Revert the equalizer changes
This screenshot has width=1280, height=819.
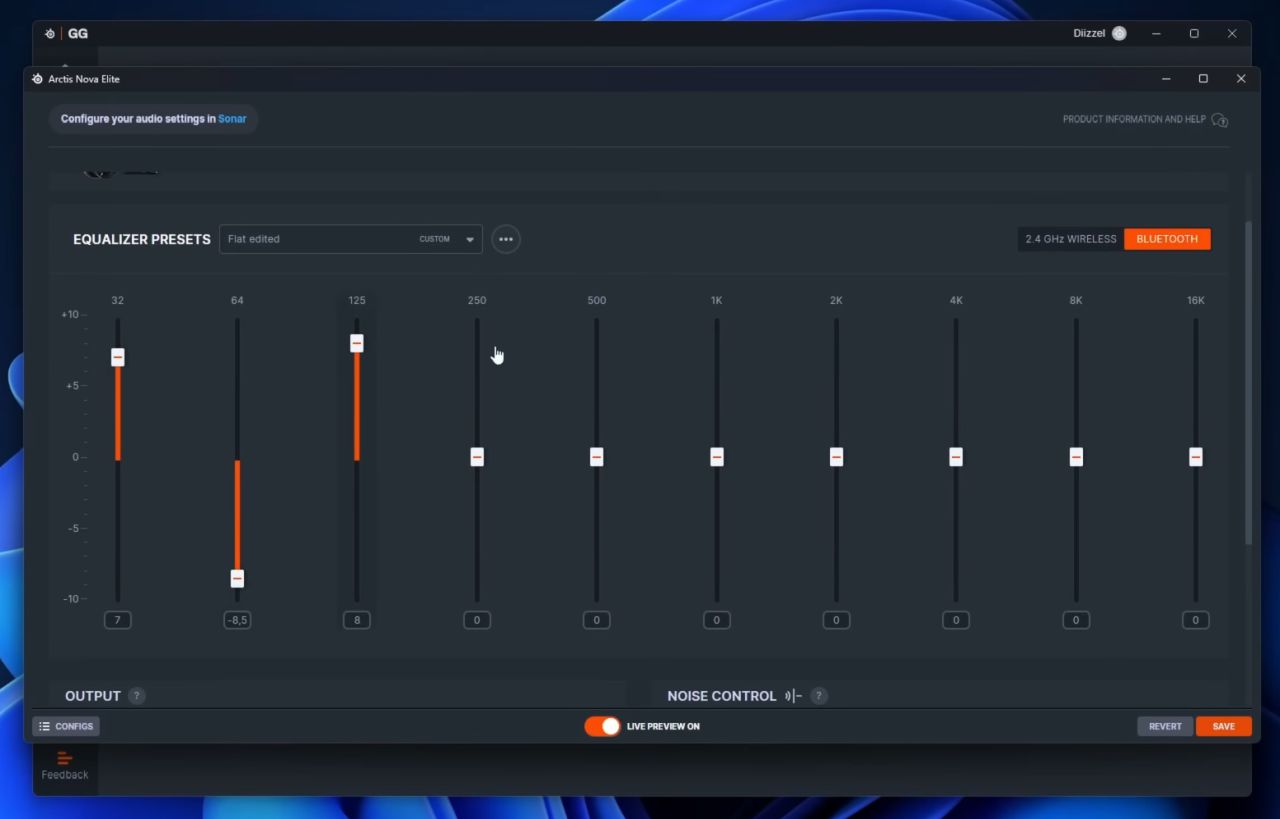(x=1164, y=726)
